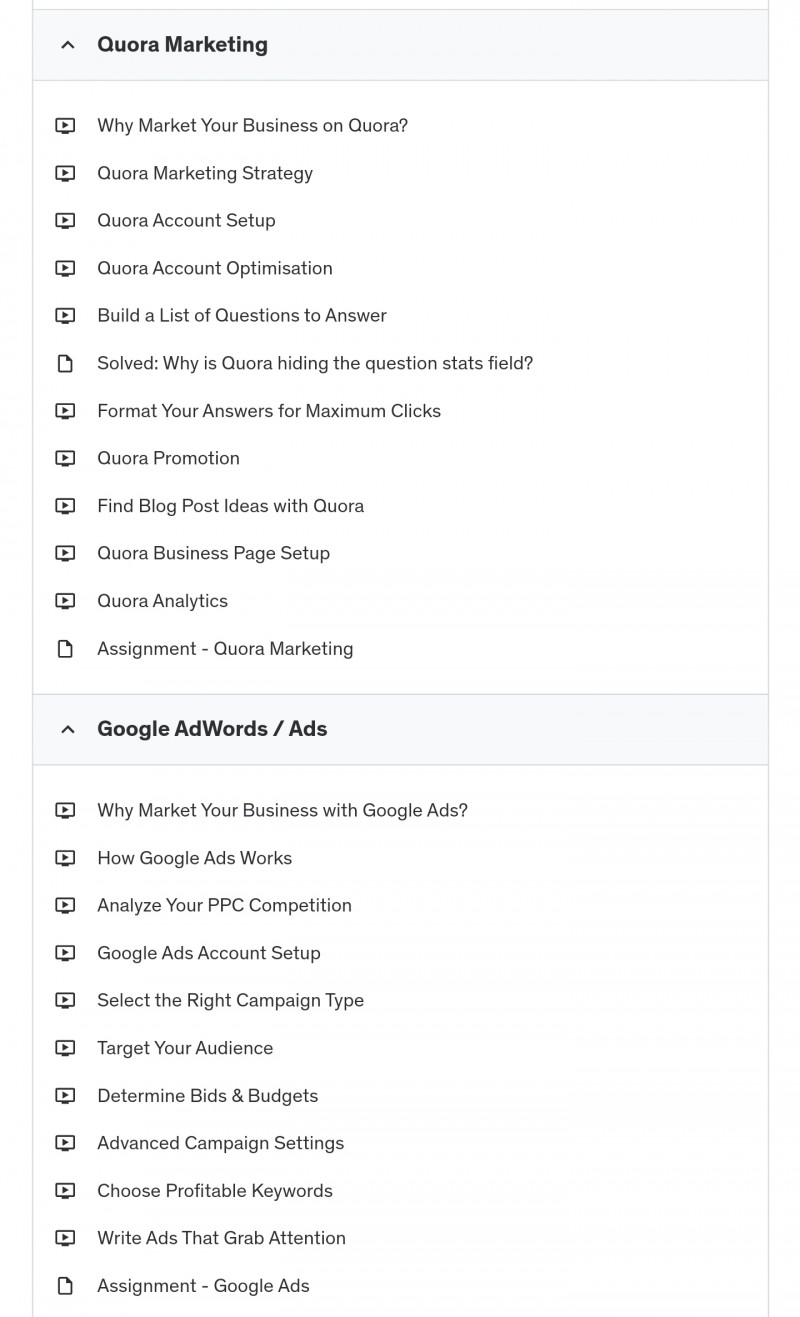Click video icon next to Quora Analytics
Screen dimensions: 800x1317
65,601
